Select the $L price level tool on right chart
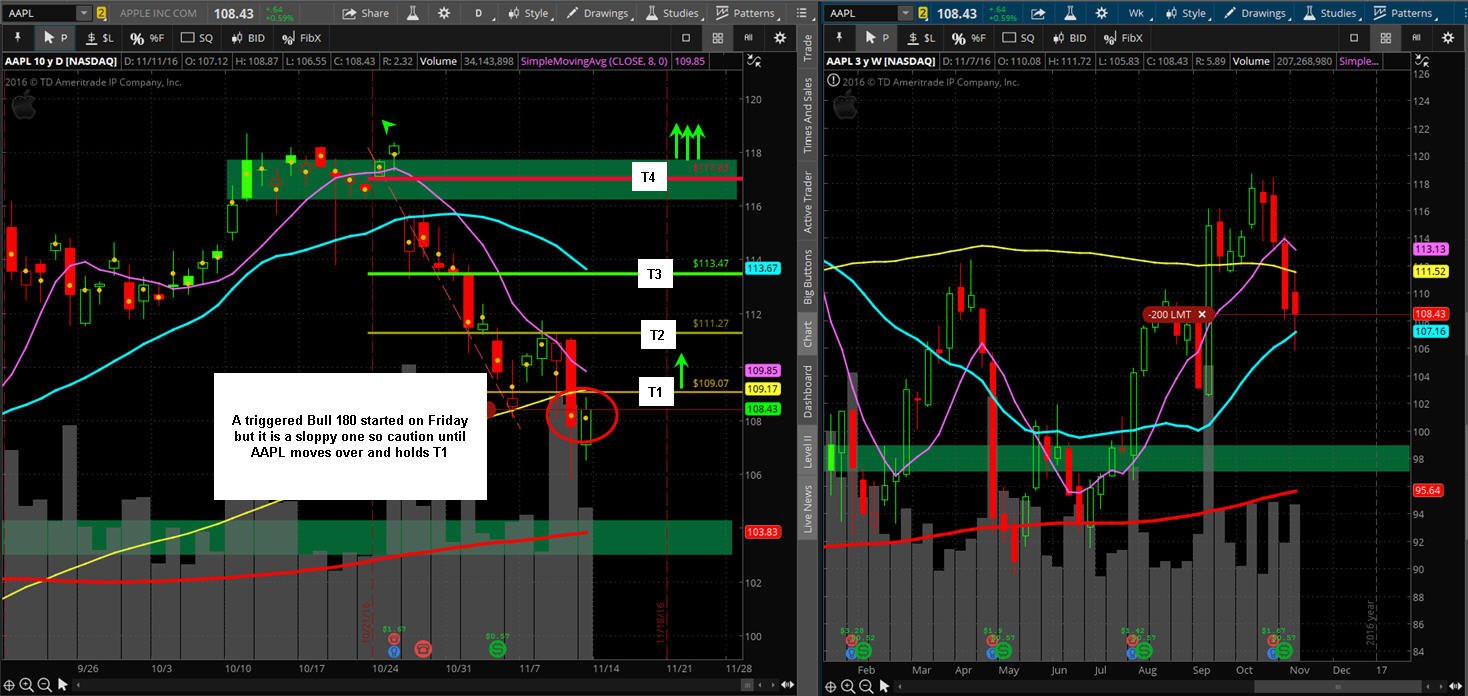Screen dimensions: 1468x696 click(x=921, y=37)
